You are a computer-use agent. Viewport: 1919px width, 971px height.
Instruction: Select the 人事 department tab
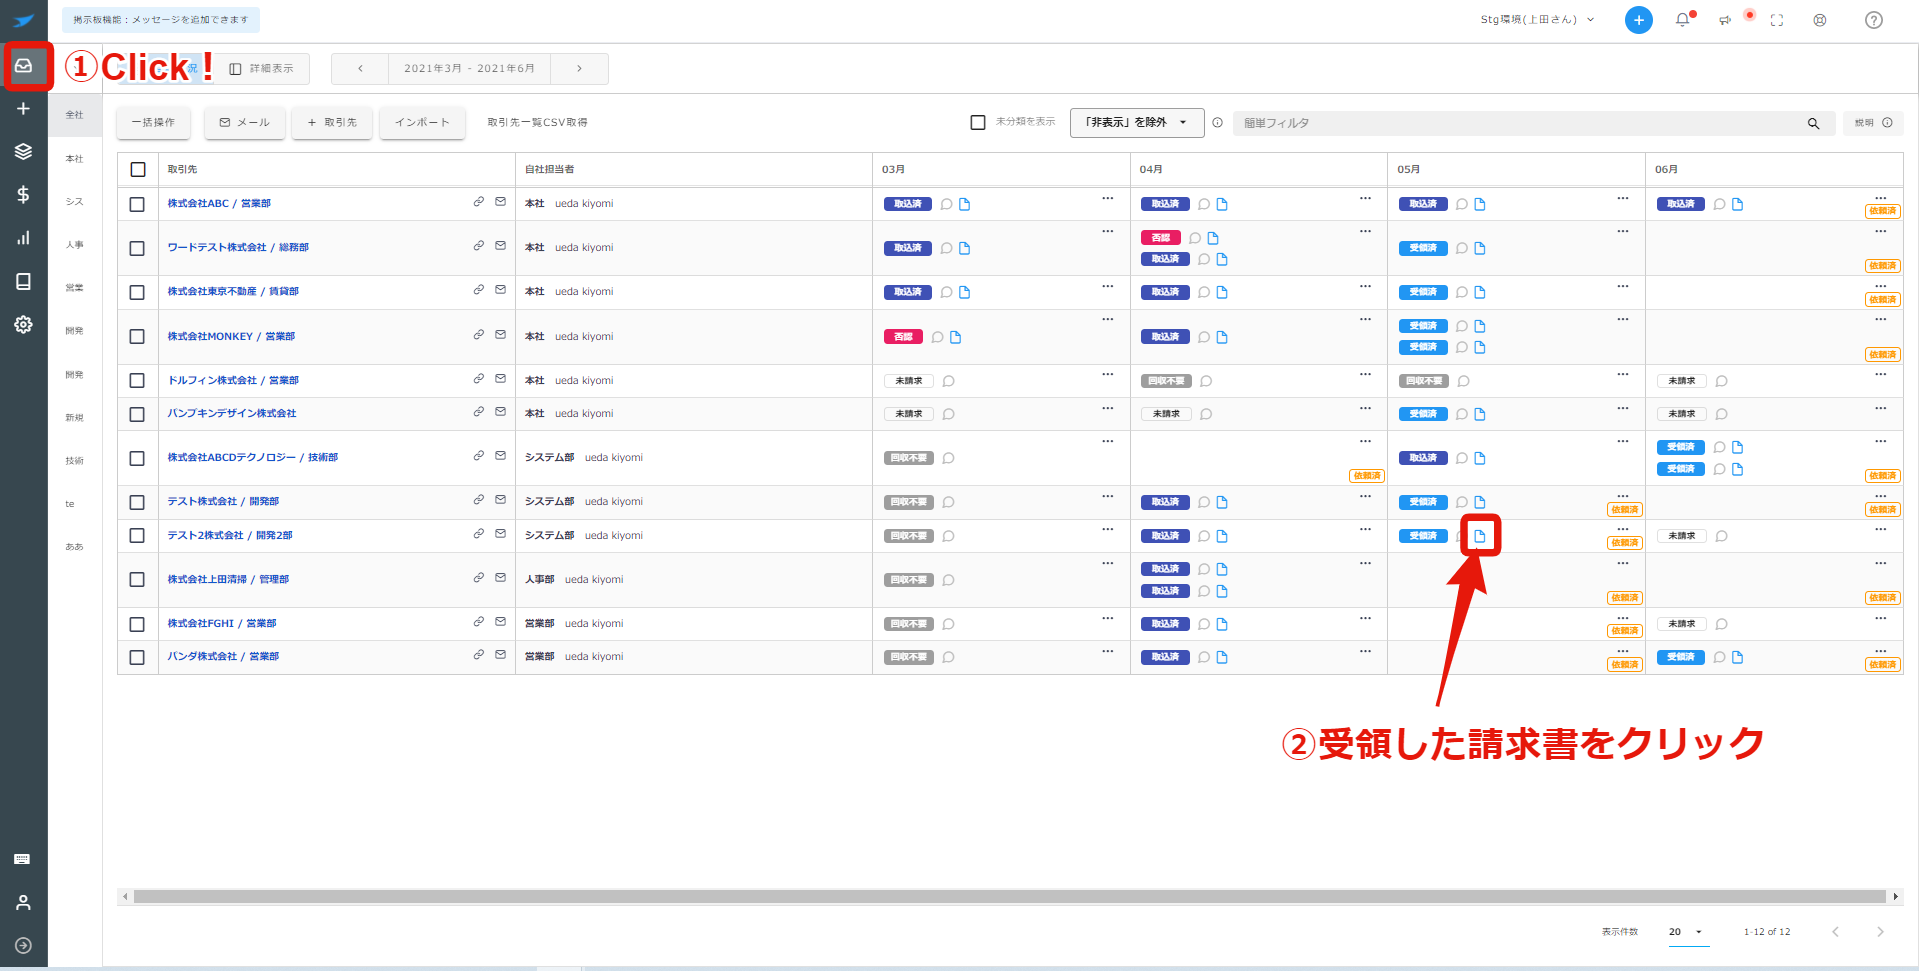pyautogui.click(x=75, y=245)
